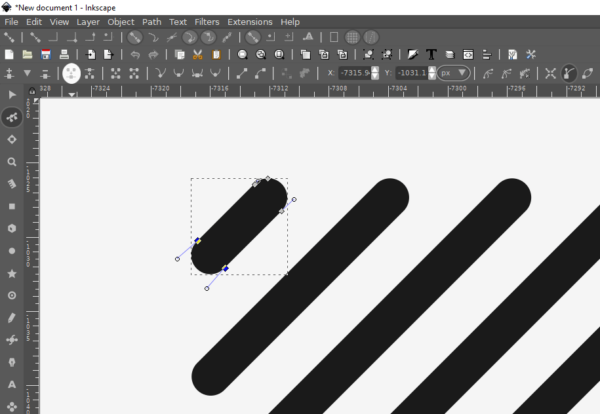The image size is (600, 414).
Task: Click the Open document folder icon
Action: pyautogui.click(x=27, y=55)
